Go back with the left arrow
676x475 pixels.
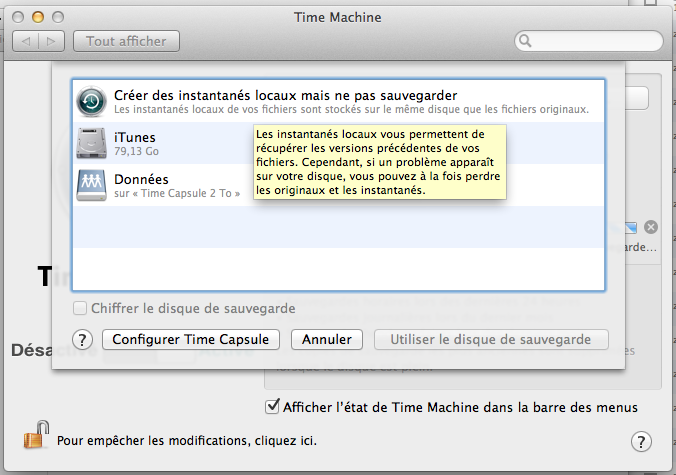(26, 41)
